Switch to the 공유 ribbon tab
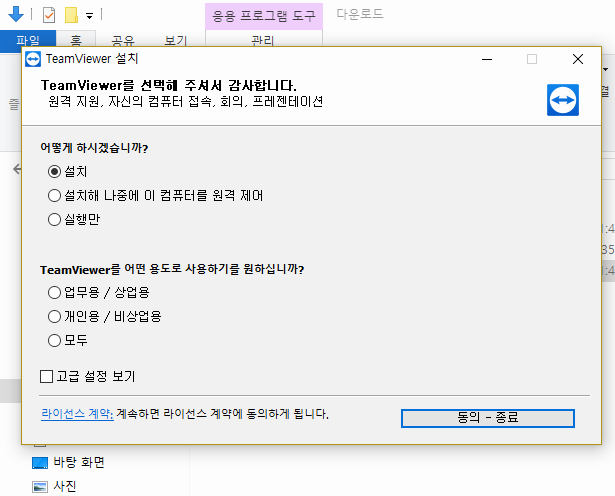 coord(123,41)
